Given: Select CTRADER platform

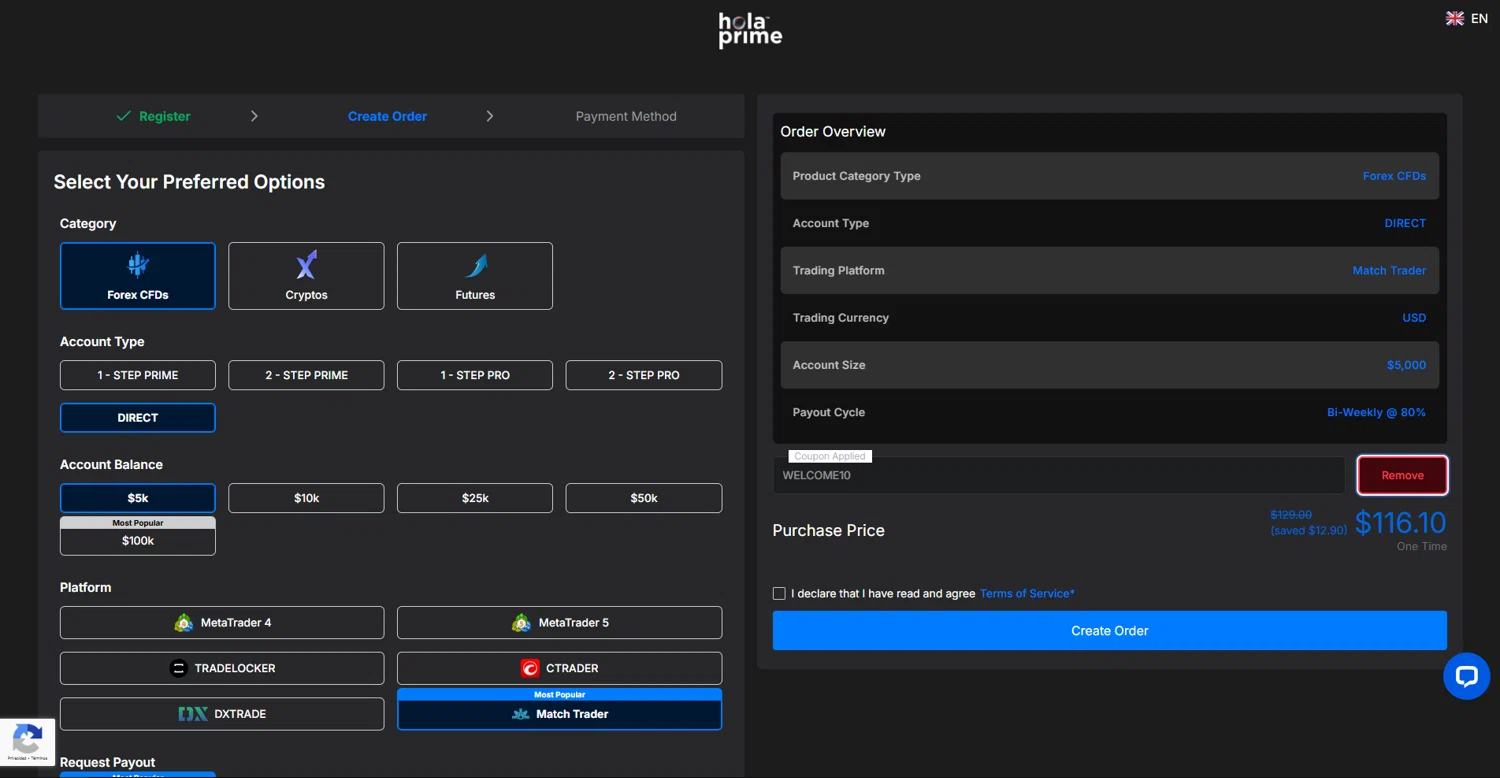Looking at the screenshot, I should 559,668.
